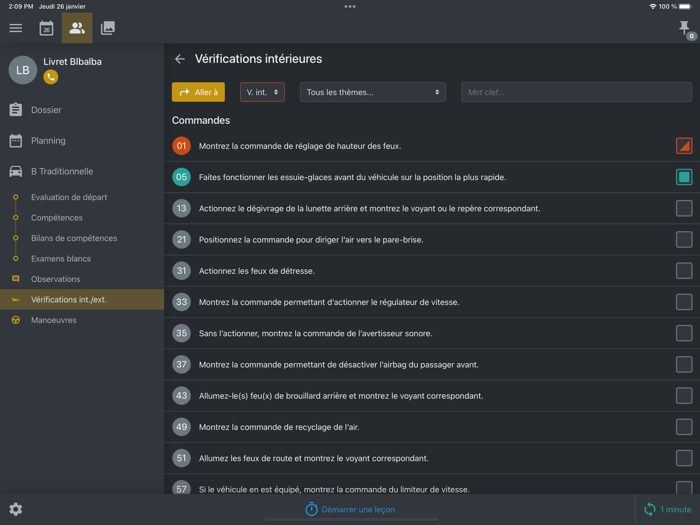Select question number 21 badge

click(181, 240)
